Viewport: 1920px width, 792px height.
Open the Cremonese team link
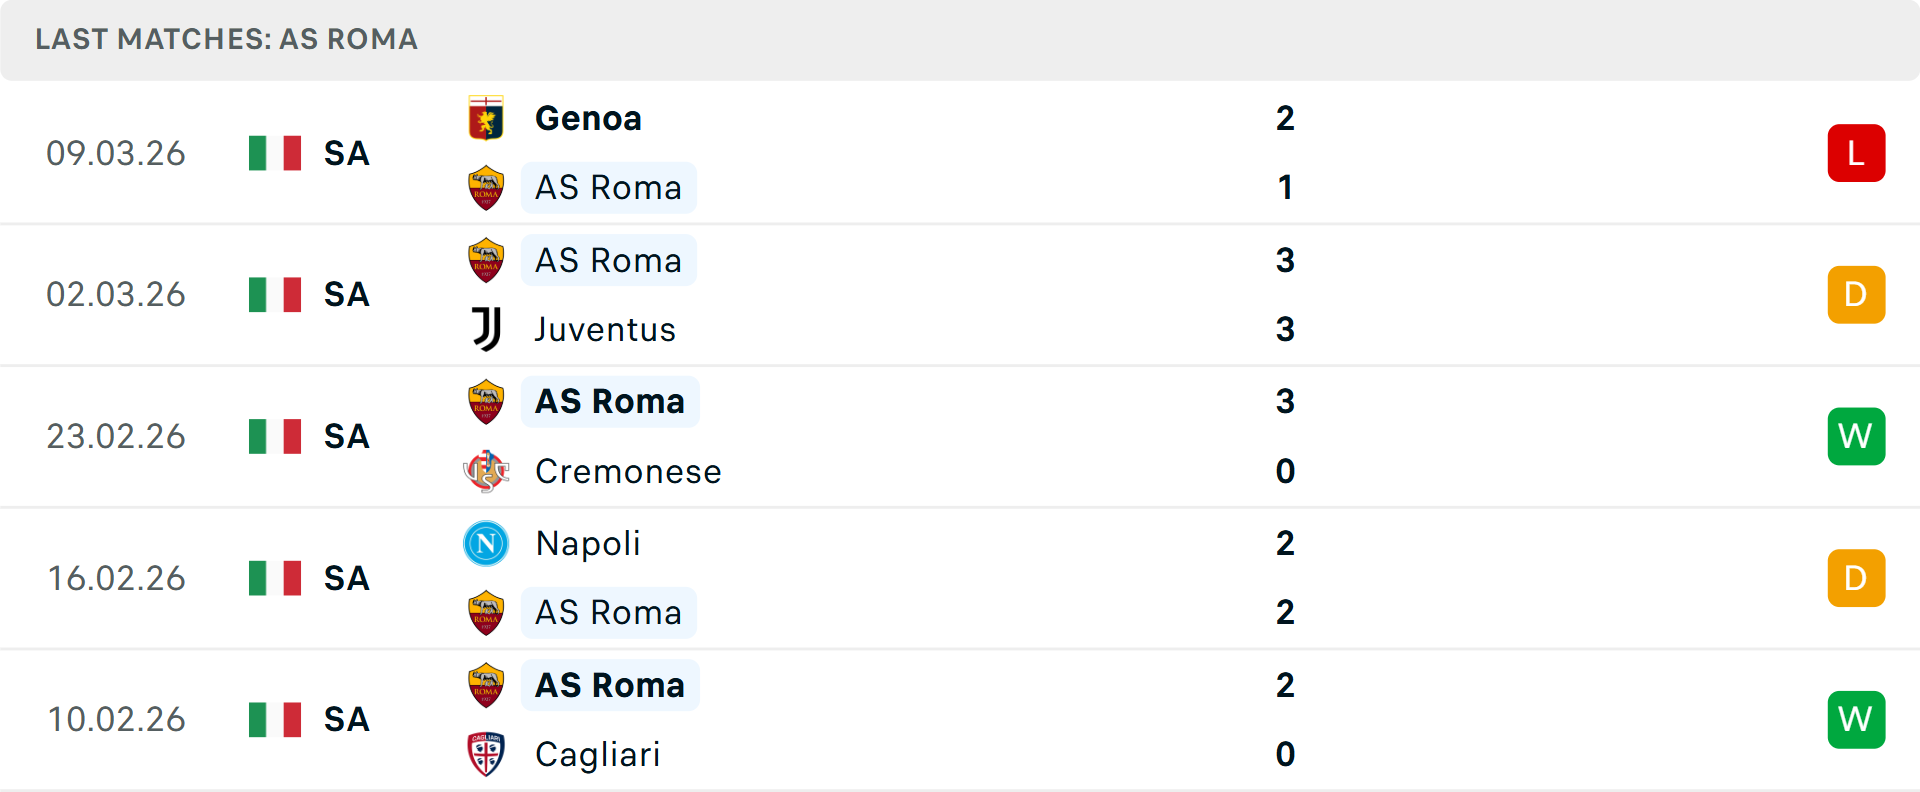coord(628,471)
